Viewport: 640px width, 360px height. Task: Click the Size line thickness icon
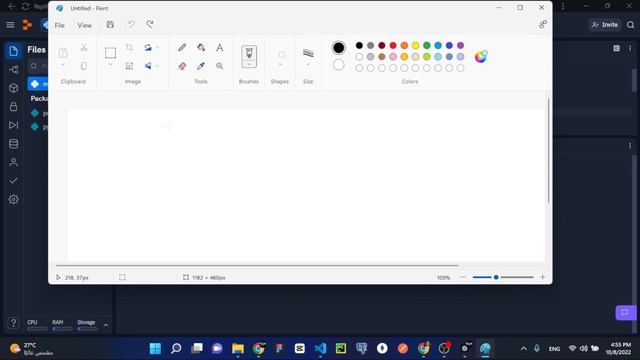[x=308, y=53]
